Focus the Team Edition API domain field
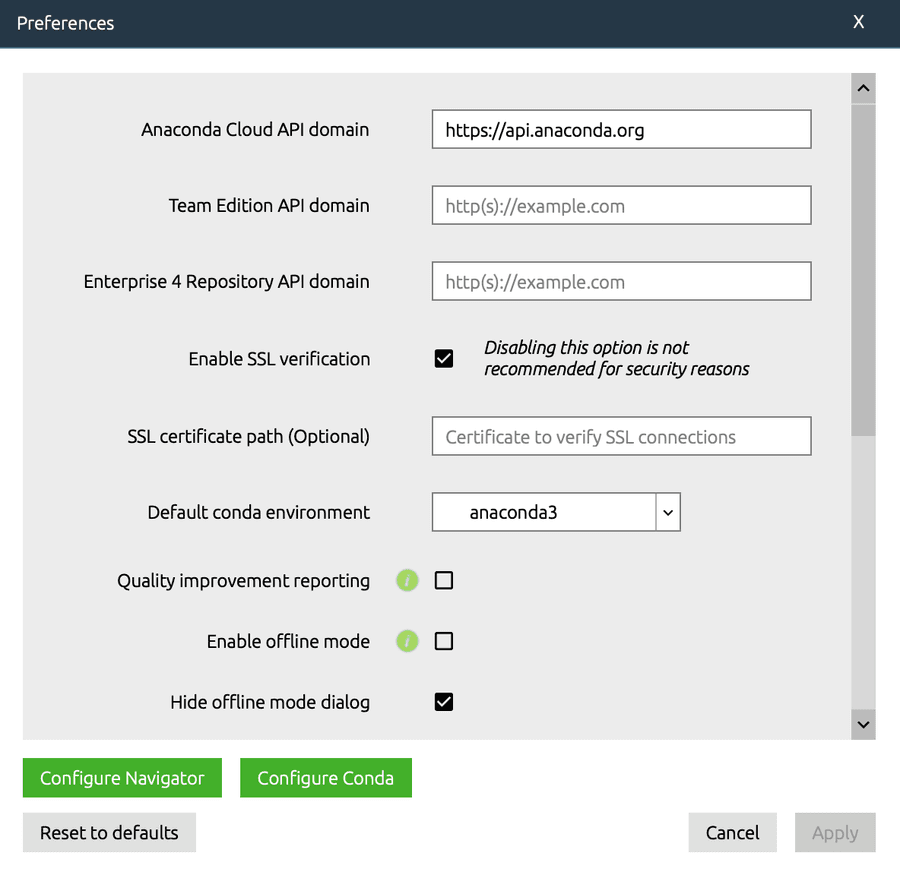Viewport: 900px width, 875px height. [x=622, y=206]
